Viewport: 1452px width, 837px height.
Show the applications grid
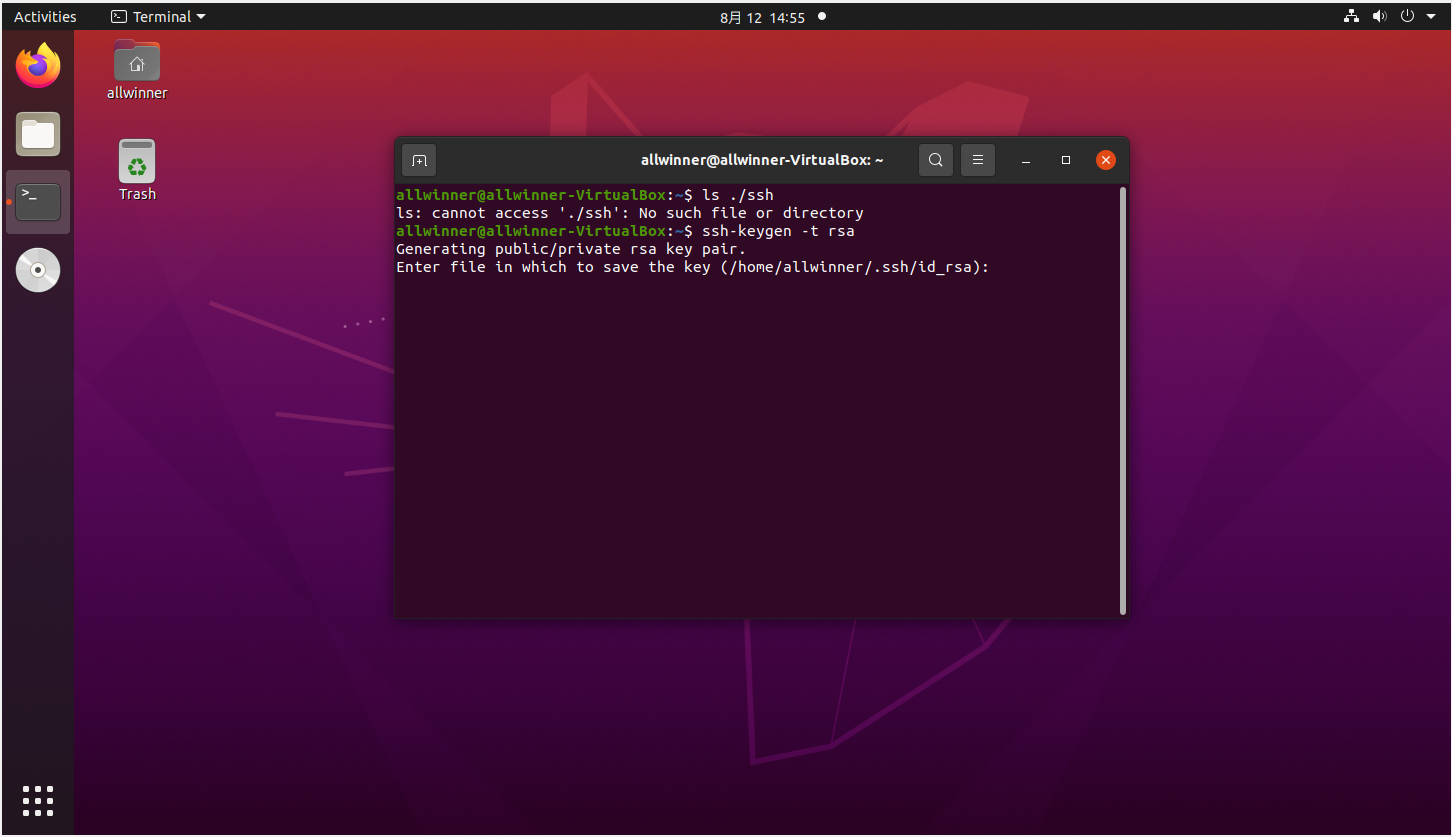tap(38, 800)
